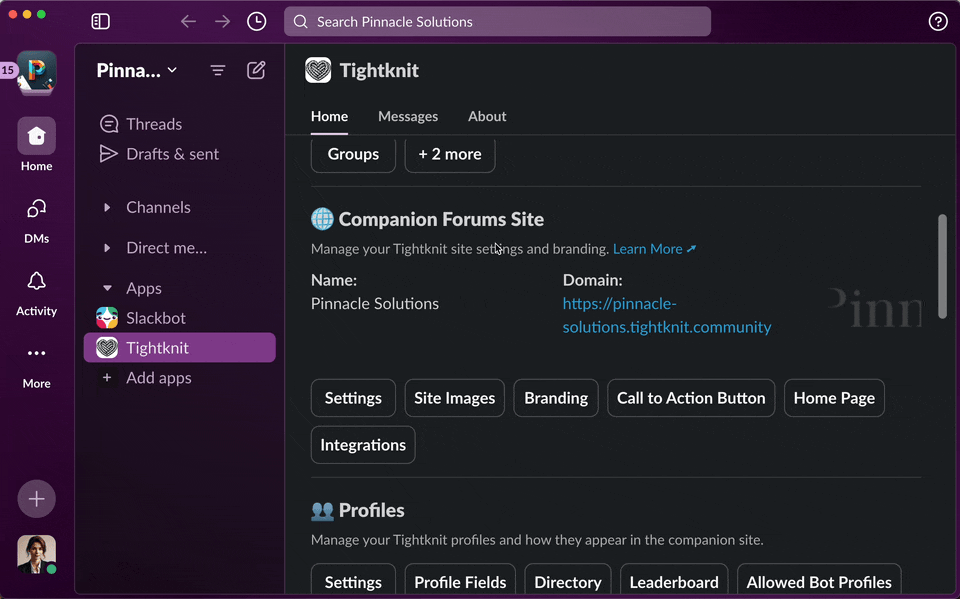
Task: Compose a new message using the pencil icon
Action: pyautogui.click(x=256, y=71)
